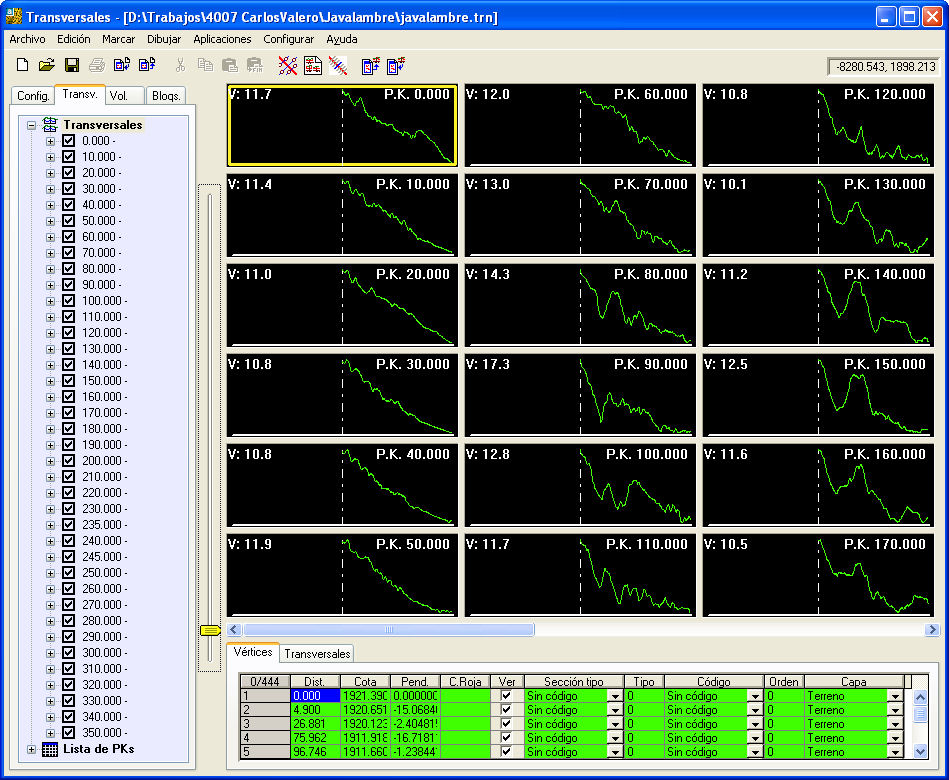Uncheck the 350.000 transversal checkbox
The height and width of the screenshot is (780, 949).
68,733
